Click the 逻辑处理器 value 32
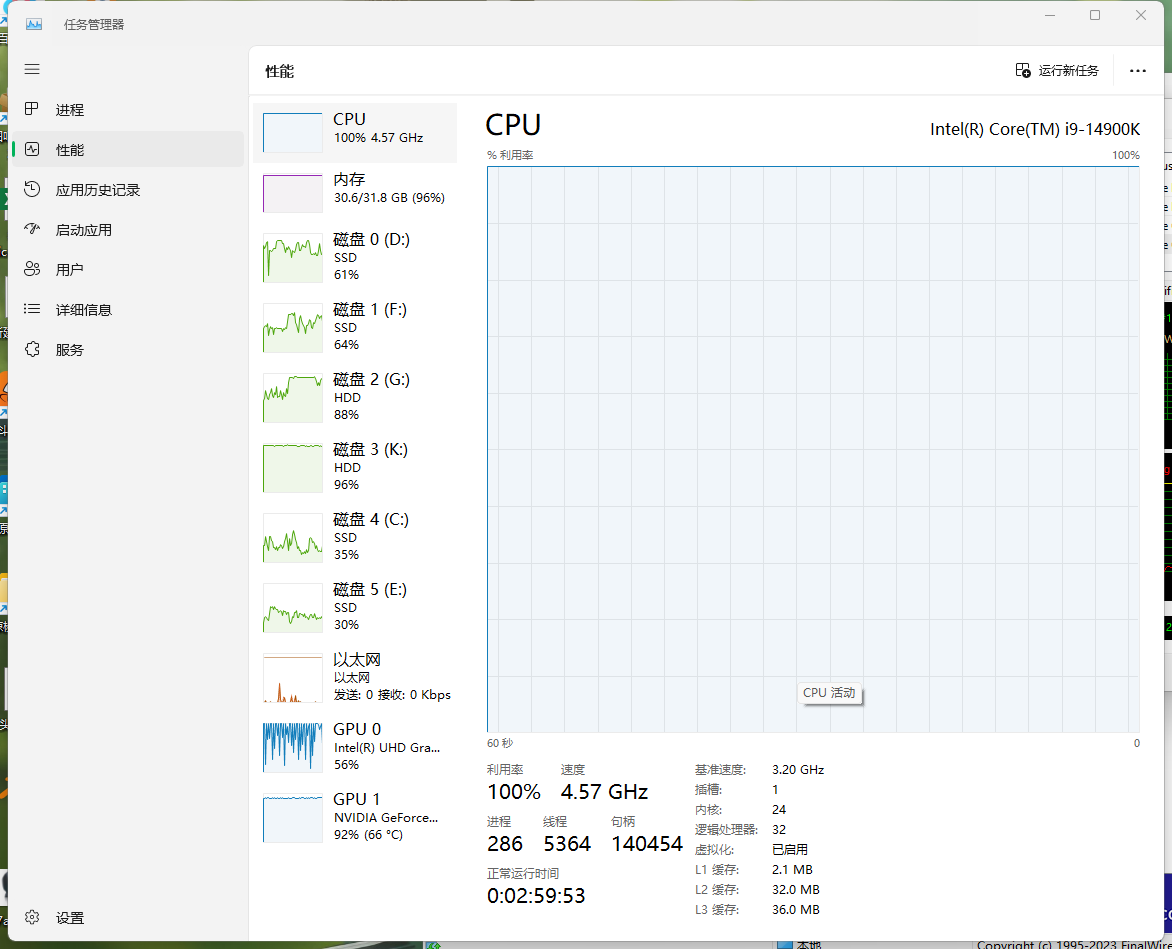 779,829
